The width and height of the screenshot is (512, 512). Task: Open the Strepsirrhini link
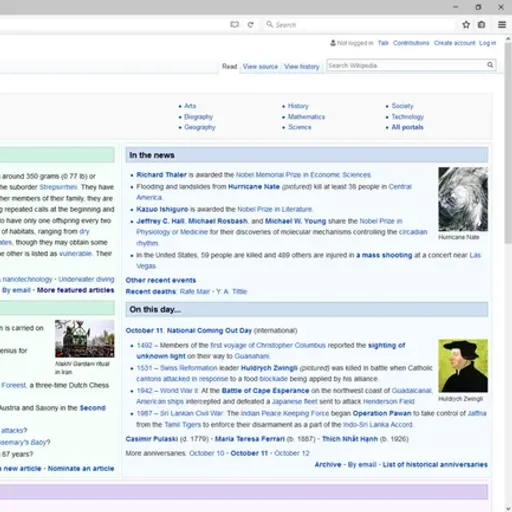click(58, 187)
